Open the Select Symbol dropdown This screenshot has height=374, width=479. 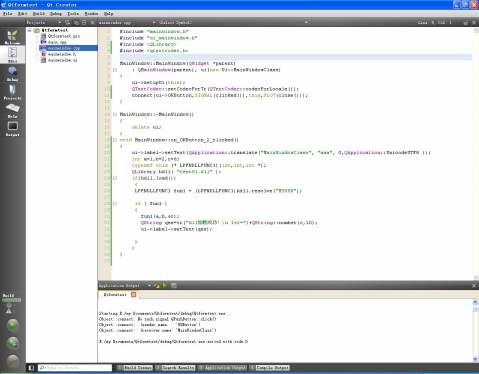306,22
